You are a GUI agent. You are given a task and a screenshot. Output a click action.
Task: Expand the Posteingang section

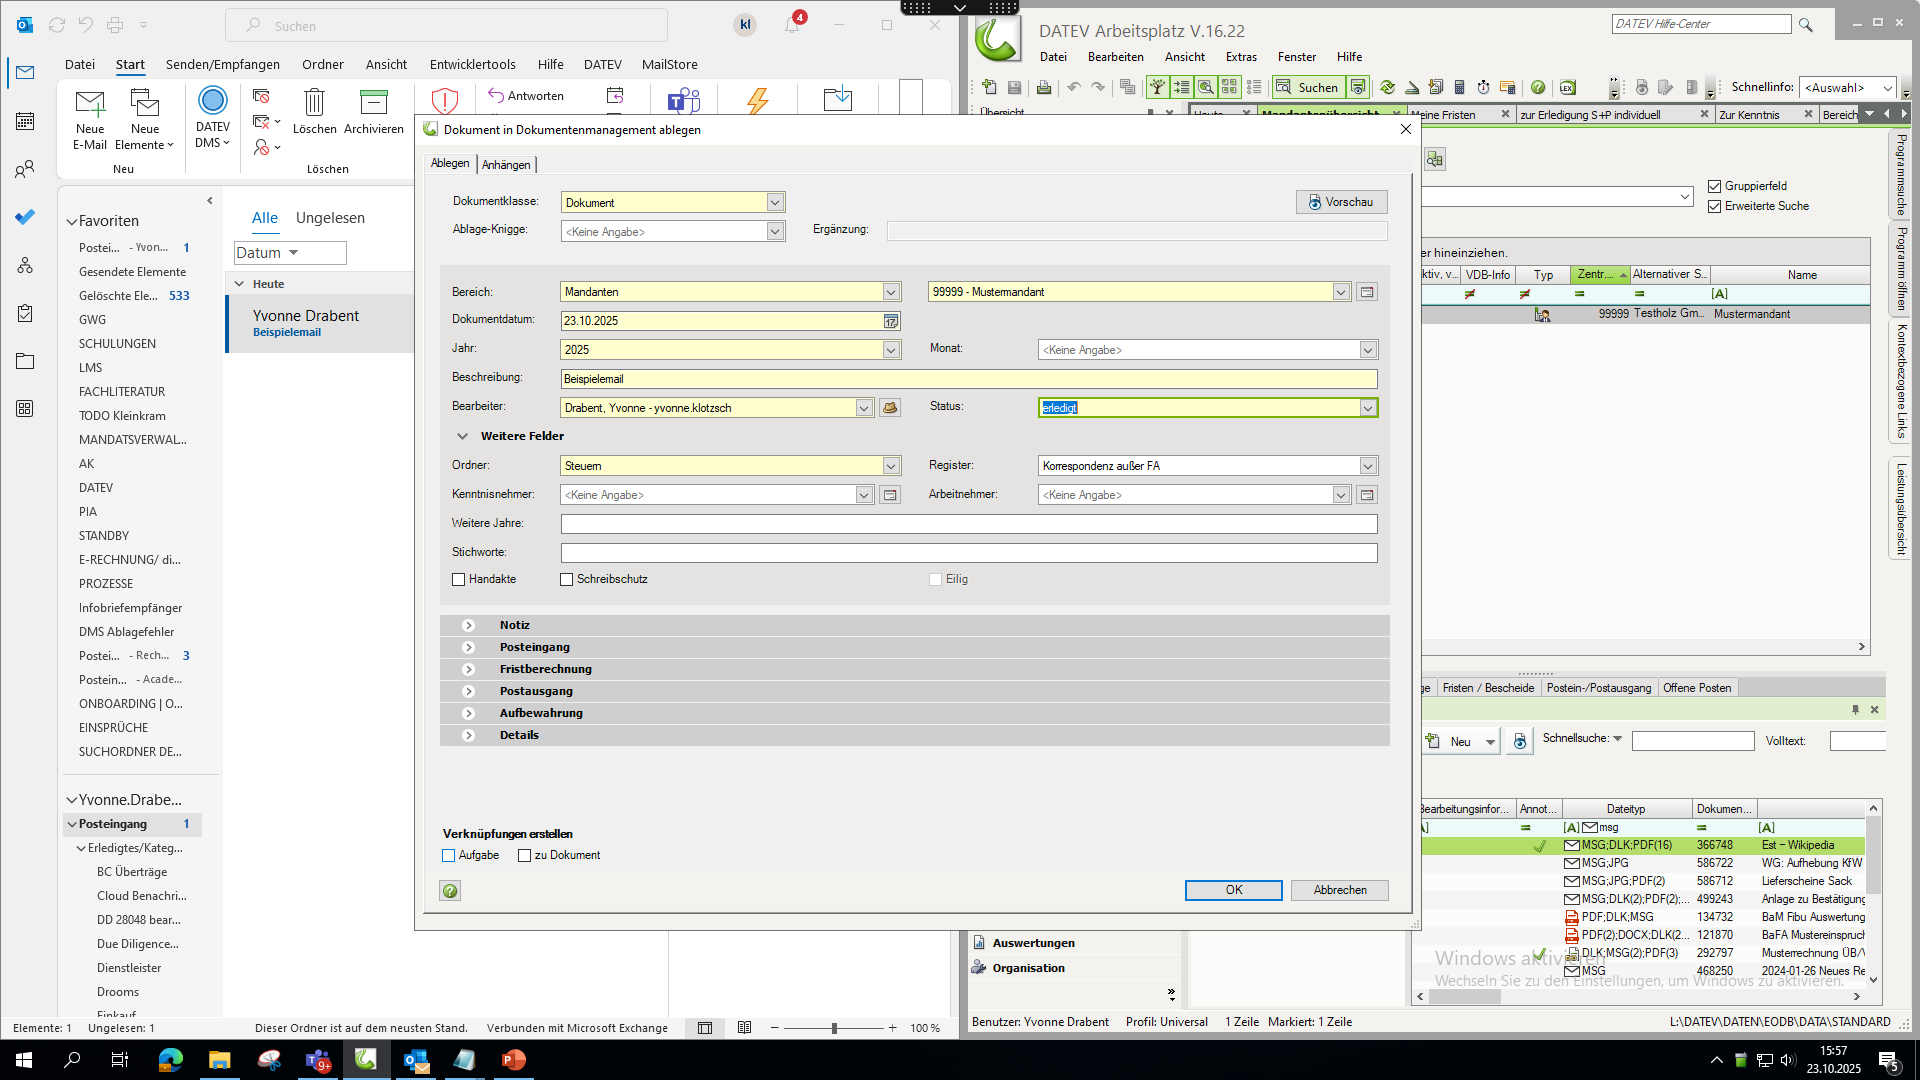click(468, 647)
